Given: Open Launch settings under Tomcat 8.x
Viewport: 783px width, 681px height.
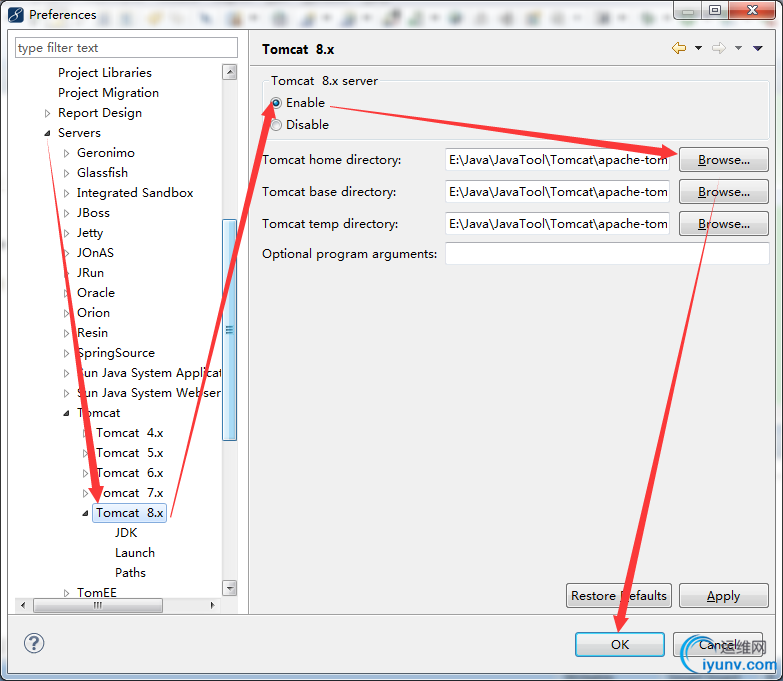Looking at the screenshot, I should point(135,553).
